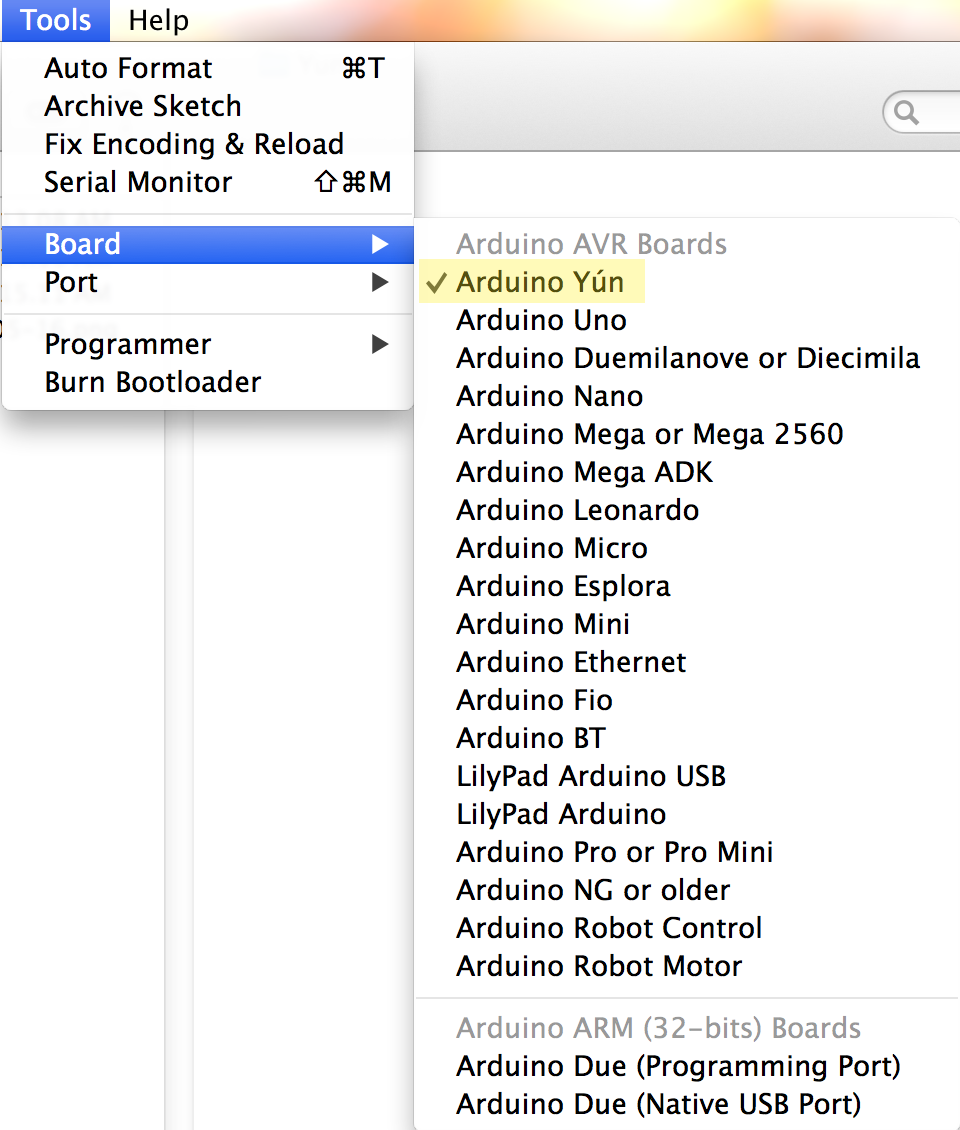This screenshot has width=960, height=1130.
Task: Select Archive Sketch
Action: click(142, 105)
